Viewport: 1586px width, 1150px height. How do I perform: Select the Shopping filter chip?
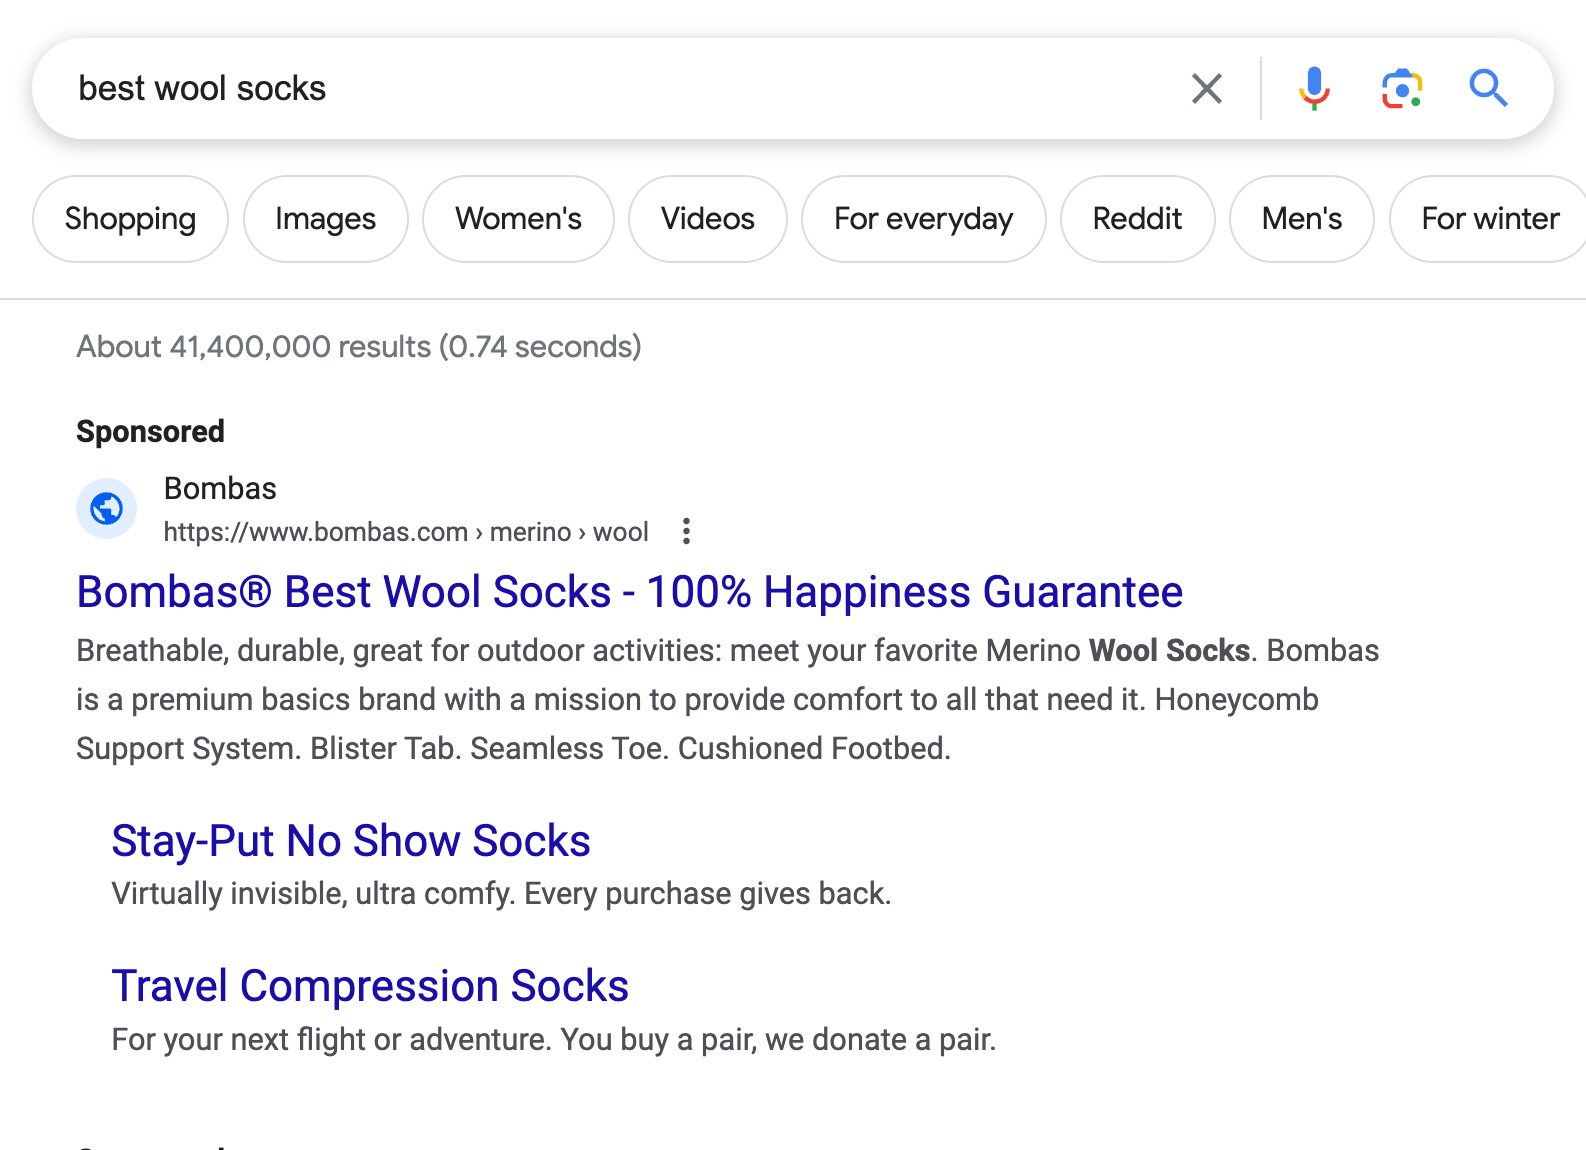click(x=130, y=219)
